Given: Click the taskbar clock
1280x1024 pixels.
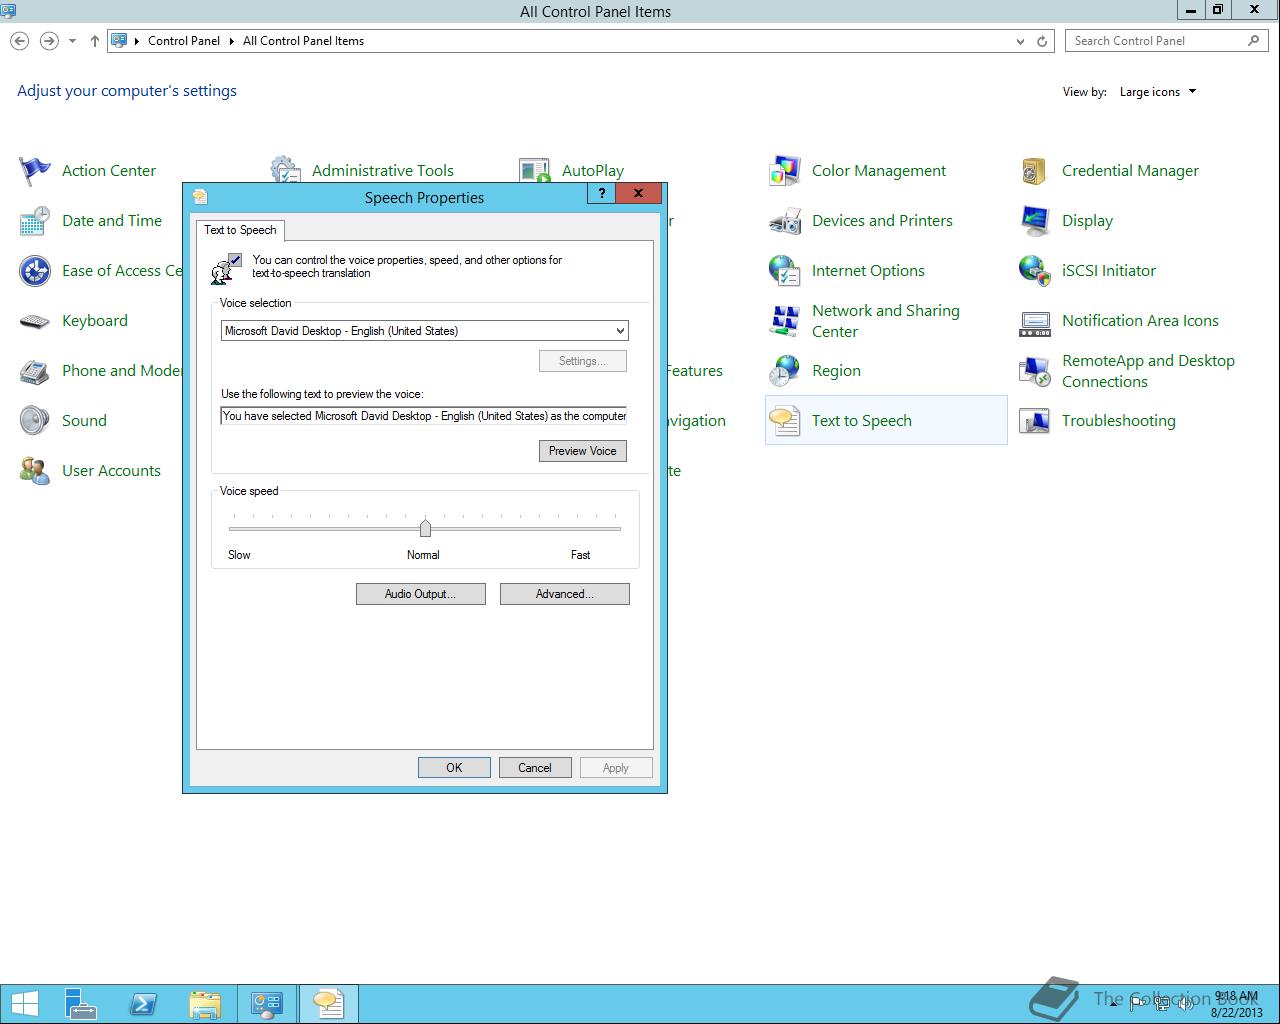Looking at the screenshot, I should (1237, 1004).
